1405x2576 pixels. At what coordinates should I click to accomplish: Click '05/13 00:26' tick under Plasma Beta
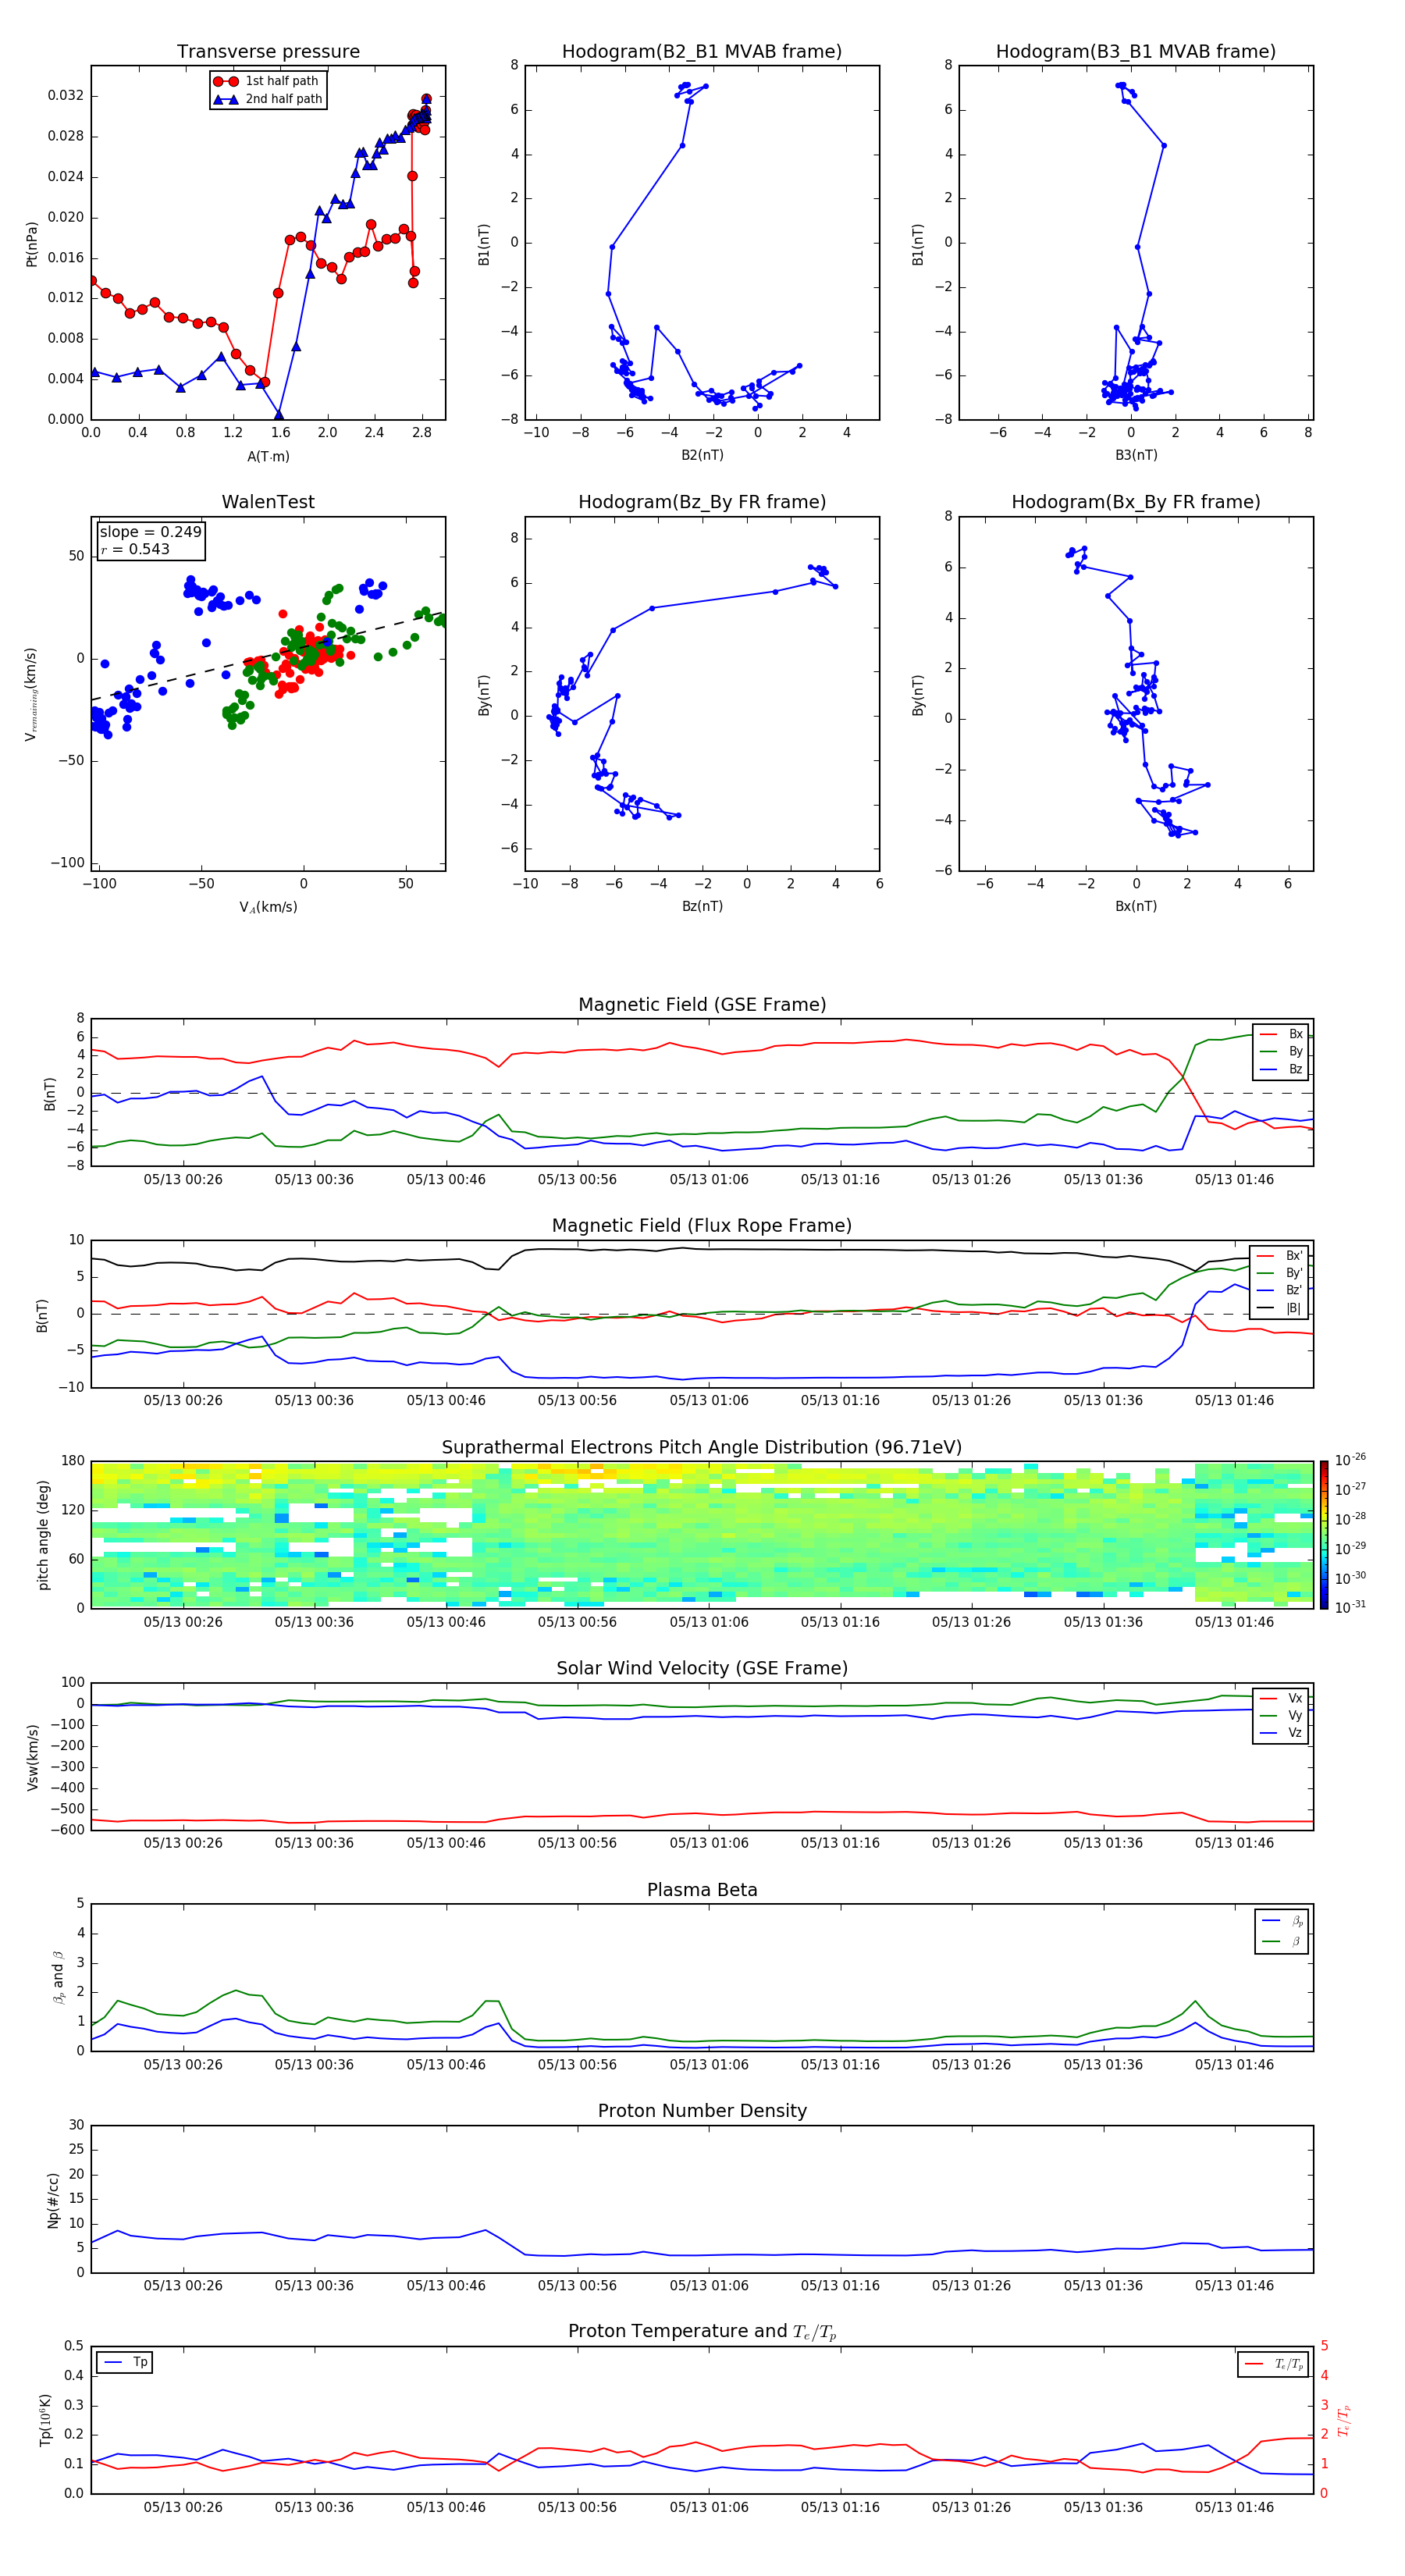click(x=183, y=2065)
